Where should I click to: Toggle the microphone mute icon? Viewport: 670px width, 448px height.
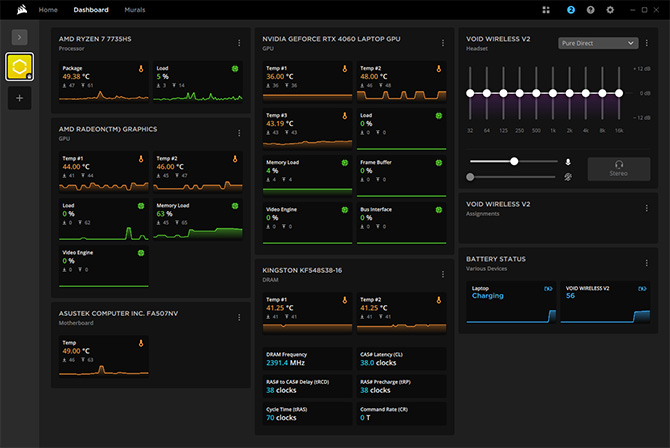pyautogui.click(x=568, y=162)
